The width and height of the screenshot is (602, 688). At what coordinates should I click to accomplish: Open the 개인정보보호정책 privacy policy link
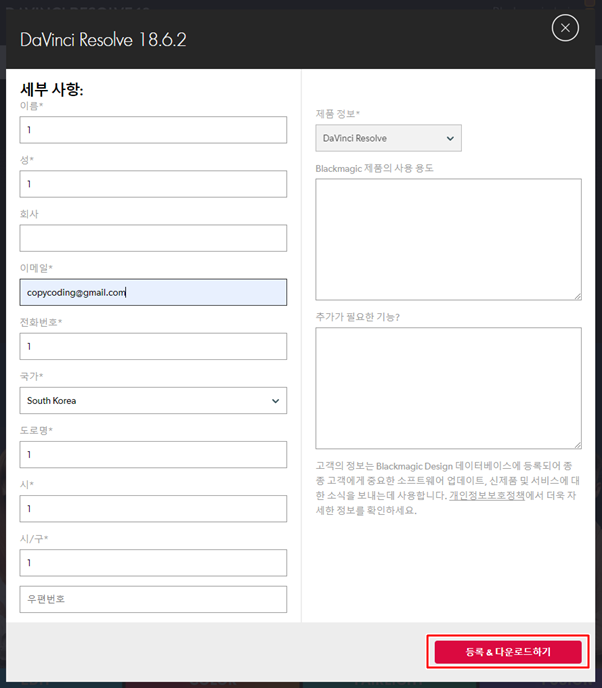point(487,495)
